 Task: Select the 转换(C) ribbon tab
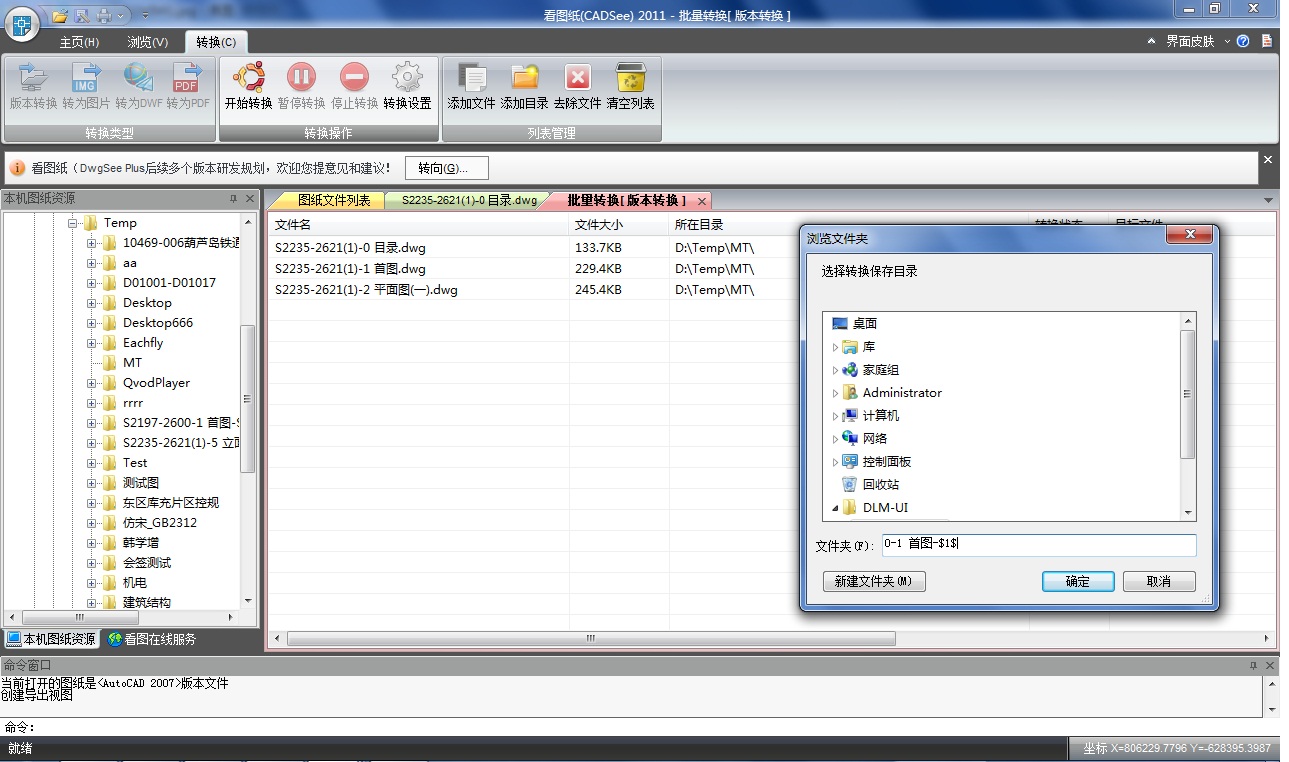pyautogui.click(x=216, y=42)
